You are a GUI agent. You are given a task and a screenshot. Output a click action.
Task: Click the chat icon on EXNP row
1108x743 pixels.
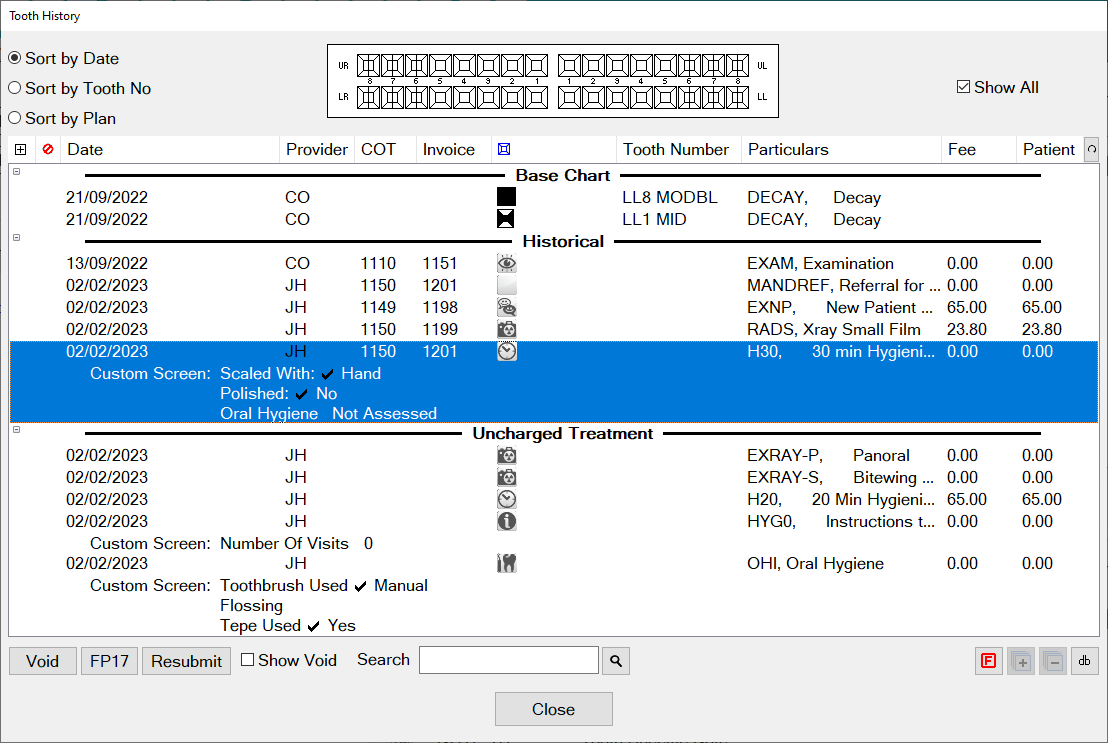(x=507, y=308)
